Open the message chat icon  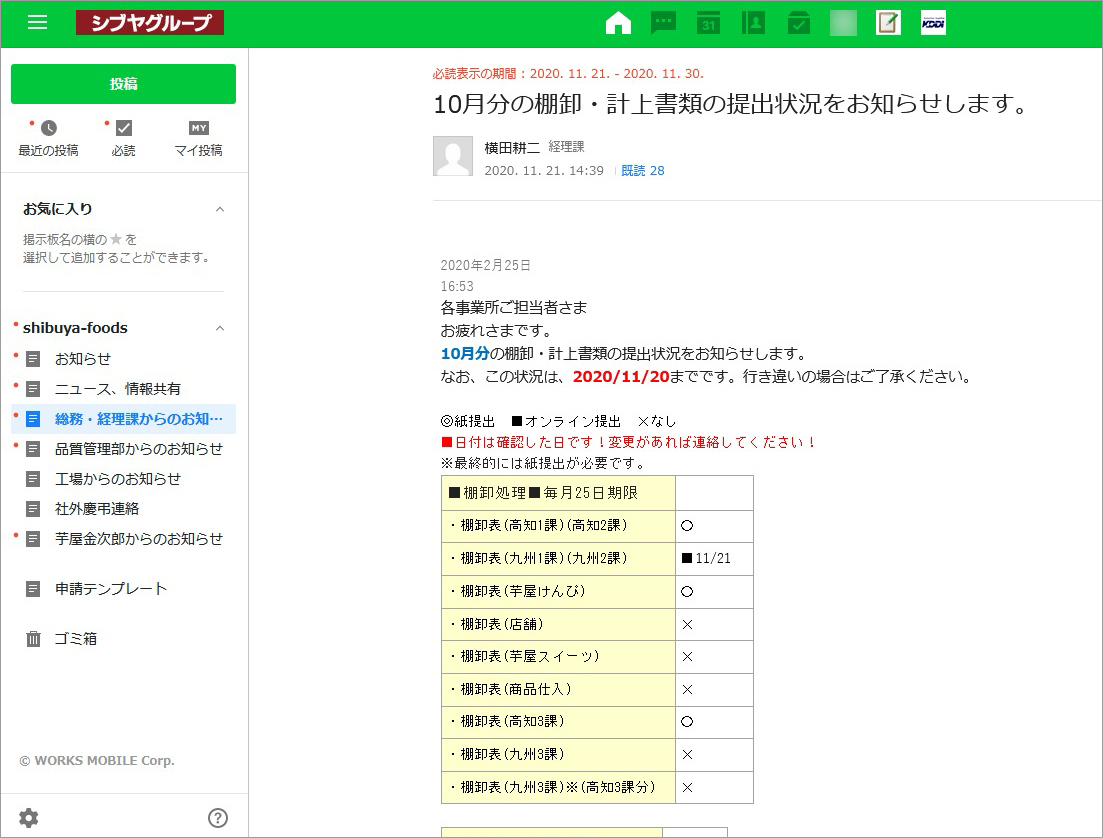click(663, 23)
